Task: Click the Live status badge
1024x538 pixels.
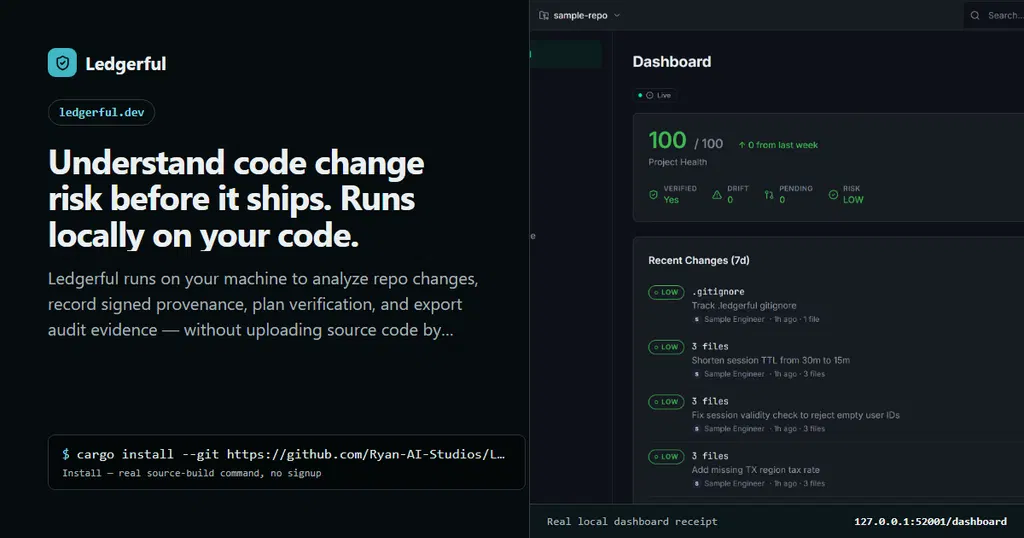Action: pyautogui.click(x=655, y=95)
